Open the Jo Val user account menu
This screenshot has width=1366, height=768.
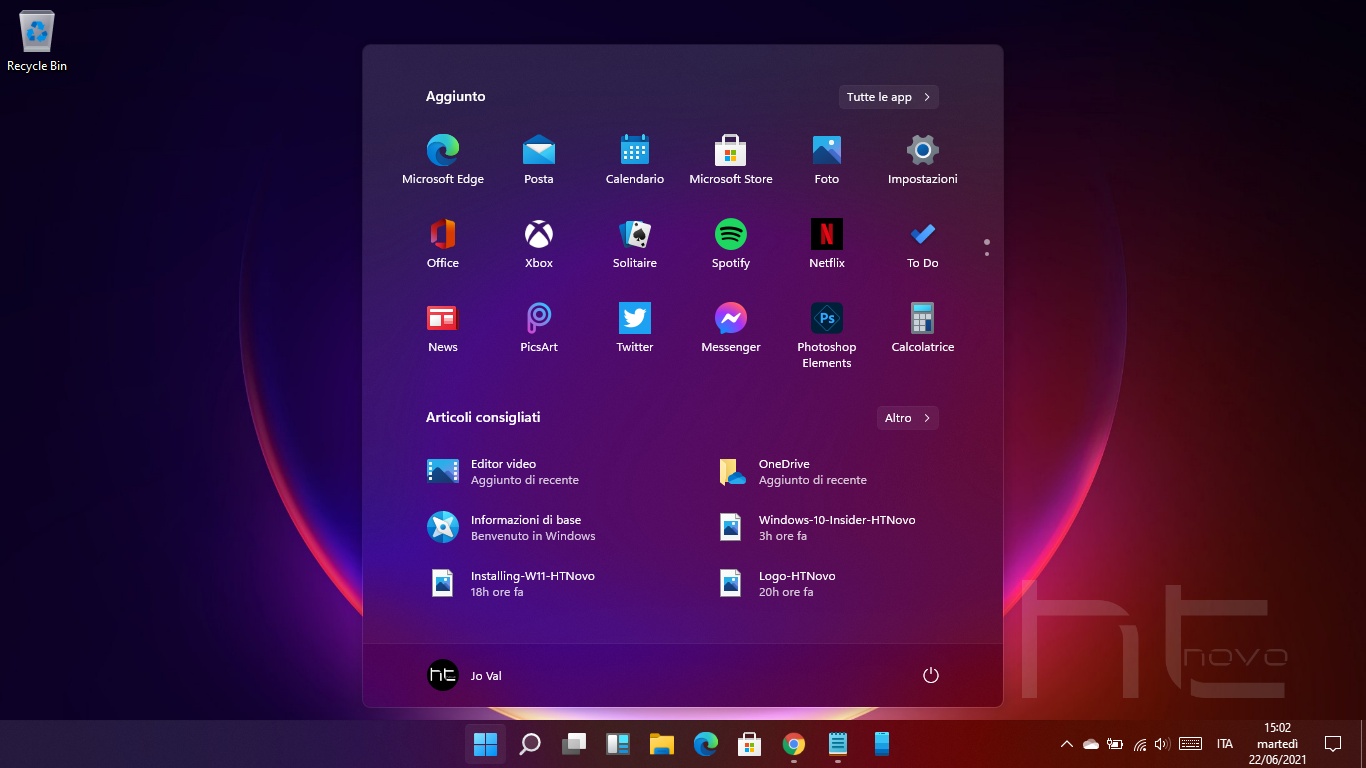(465, 676)
